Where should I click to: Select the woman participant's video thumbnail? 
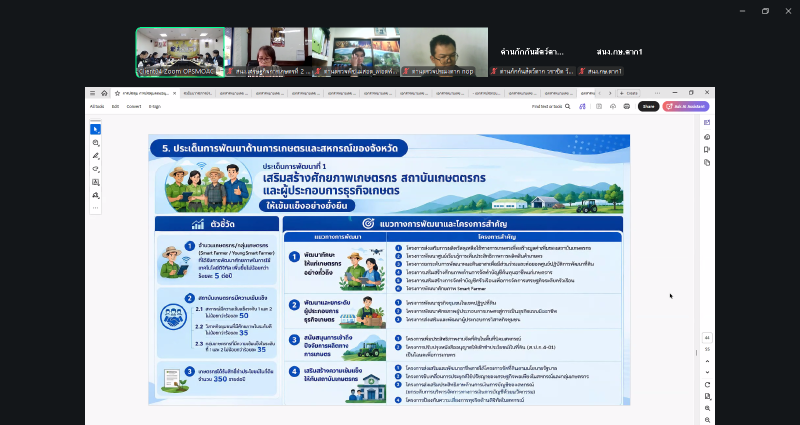click(268, 52)
